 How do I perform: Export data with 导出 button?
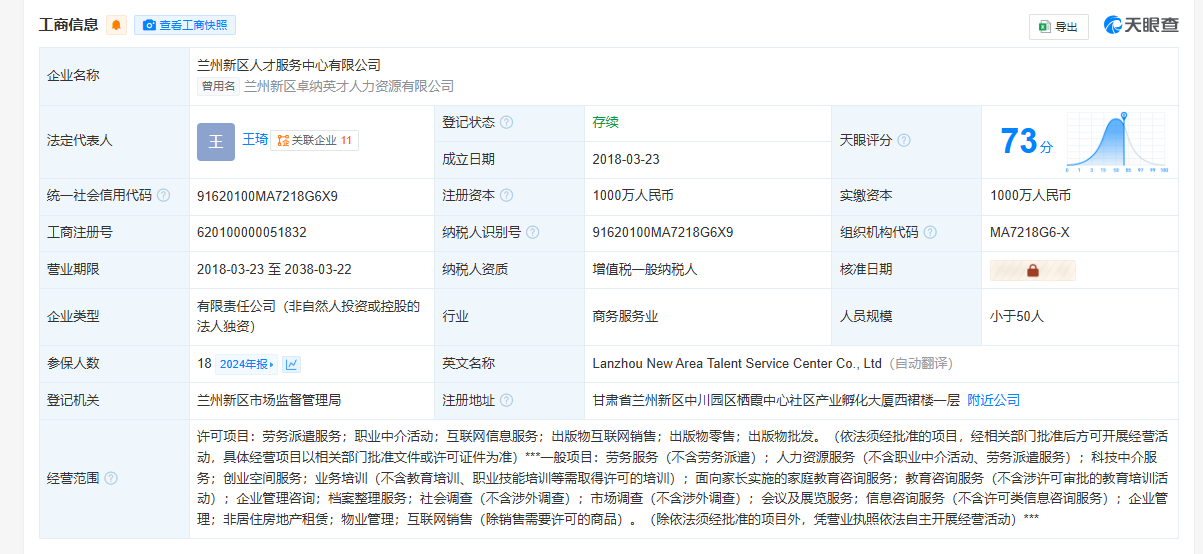[1058, 27]
